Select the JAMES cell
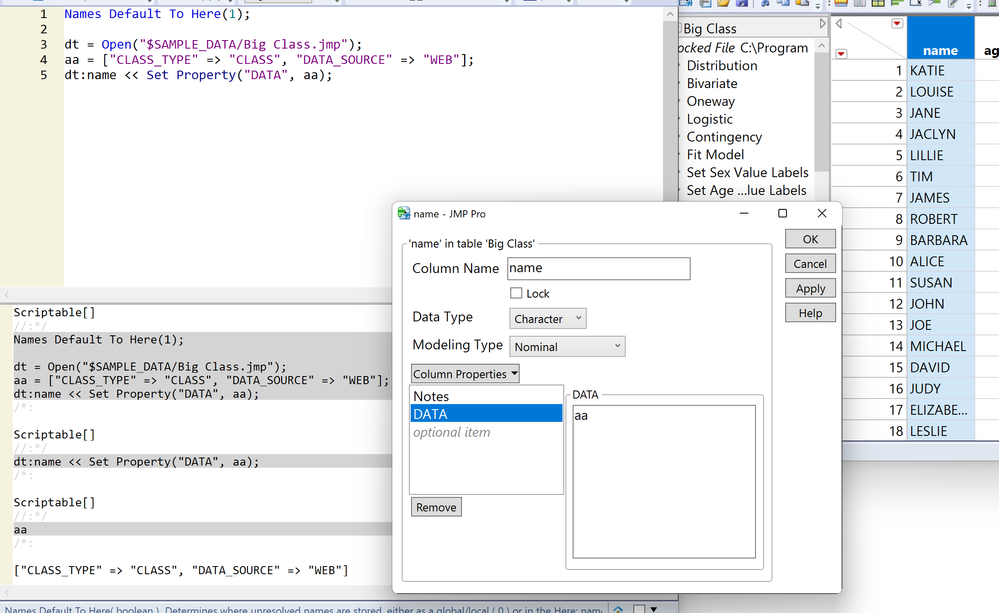 click(x=941, y=198)
